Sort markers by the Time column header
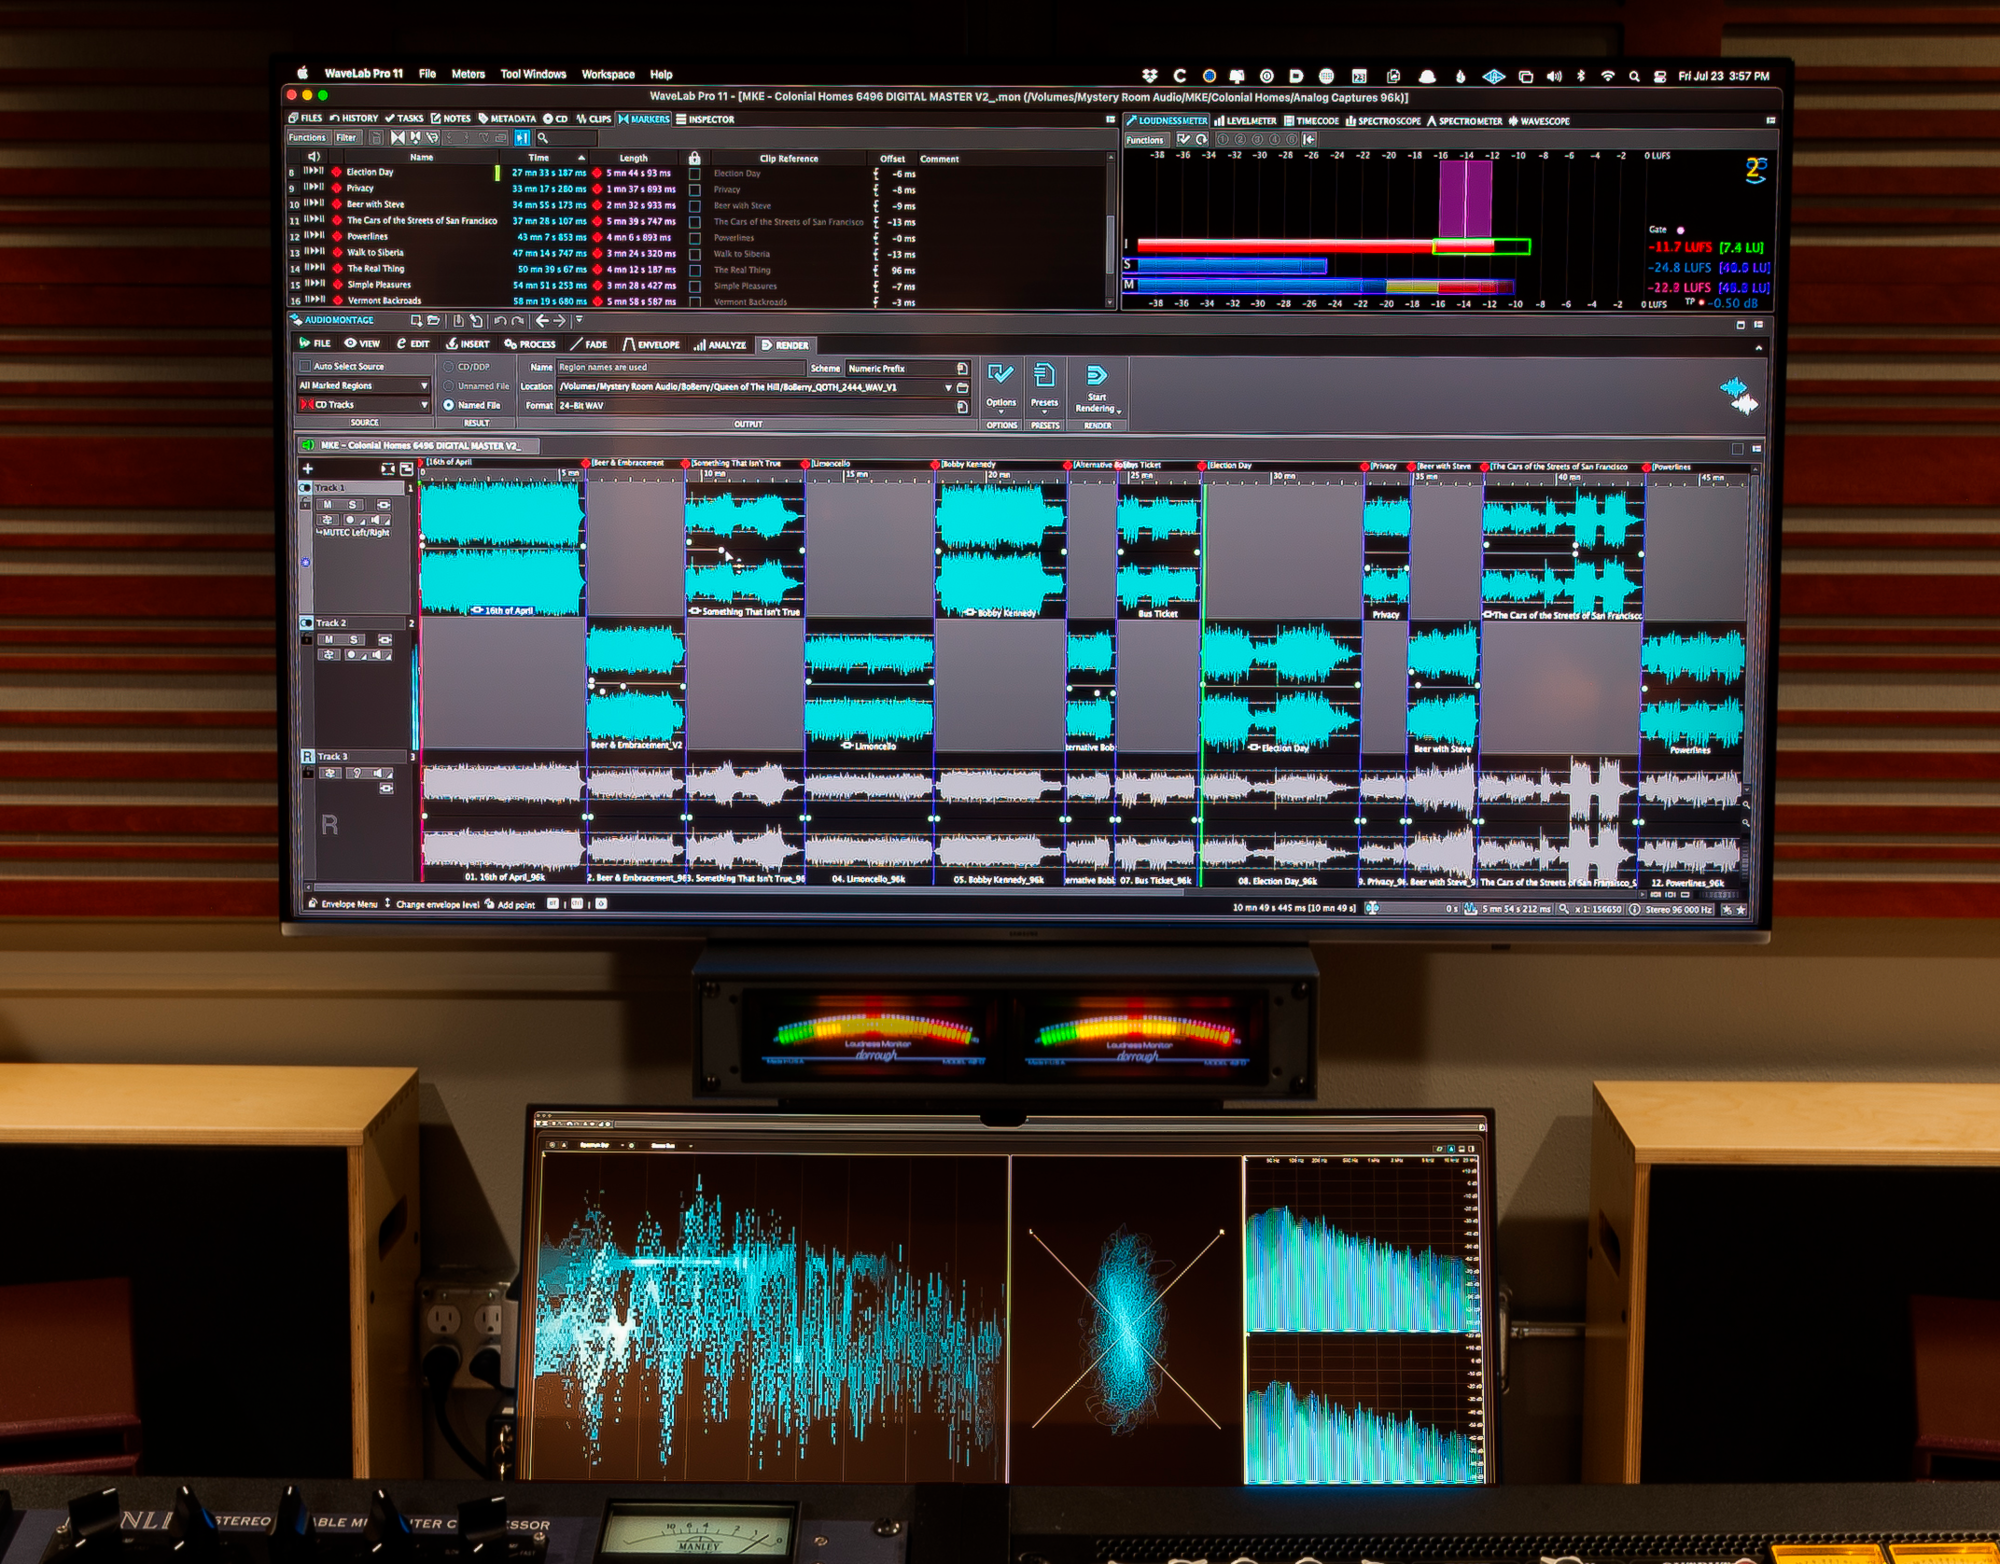The height and width of the screenshot is (1564, 2000). pyautogui.click(x=545, y=157)
